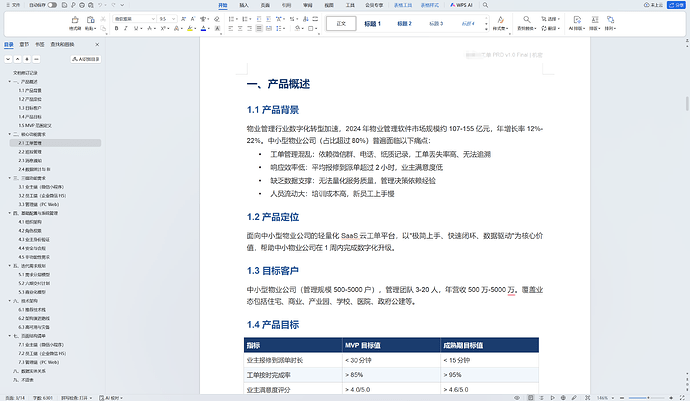Open the 文件 menu
Screen dimensions: 690x401
pos(13,5)
